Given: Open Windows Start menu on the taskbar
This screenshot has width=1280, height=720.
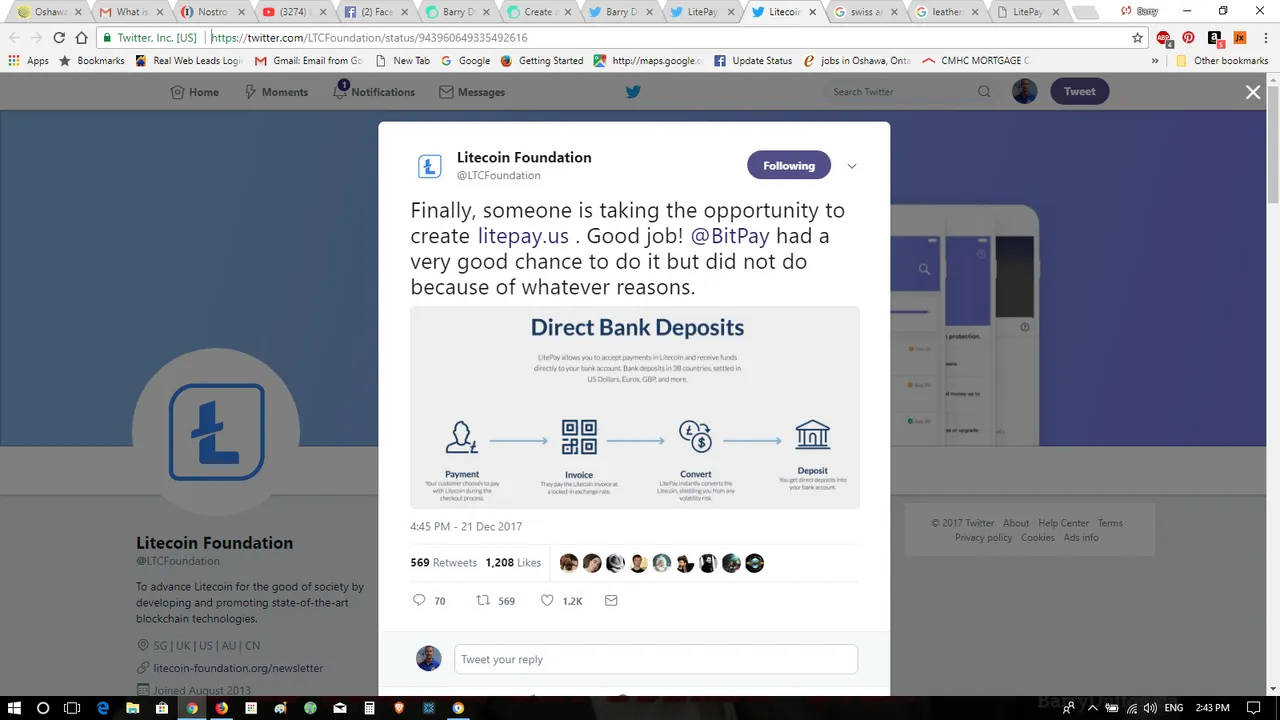Looking at the screenshot, I should click(x=14, y=707).
